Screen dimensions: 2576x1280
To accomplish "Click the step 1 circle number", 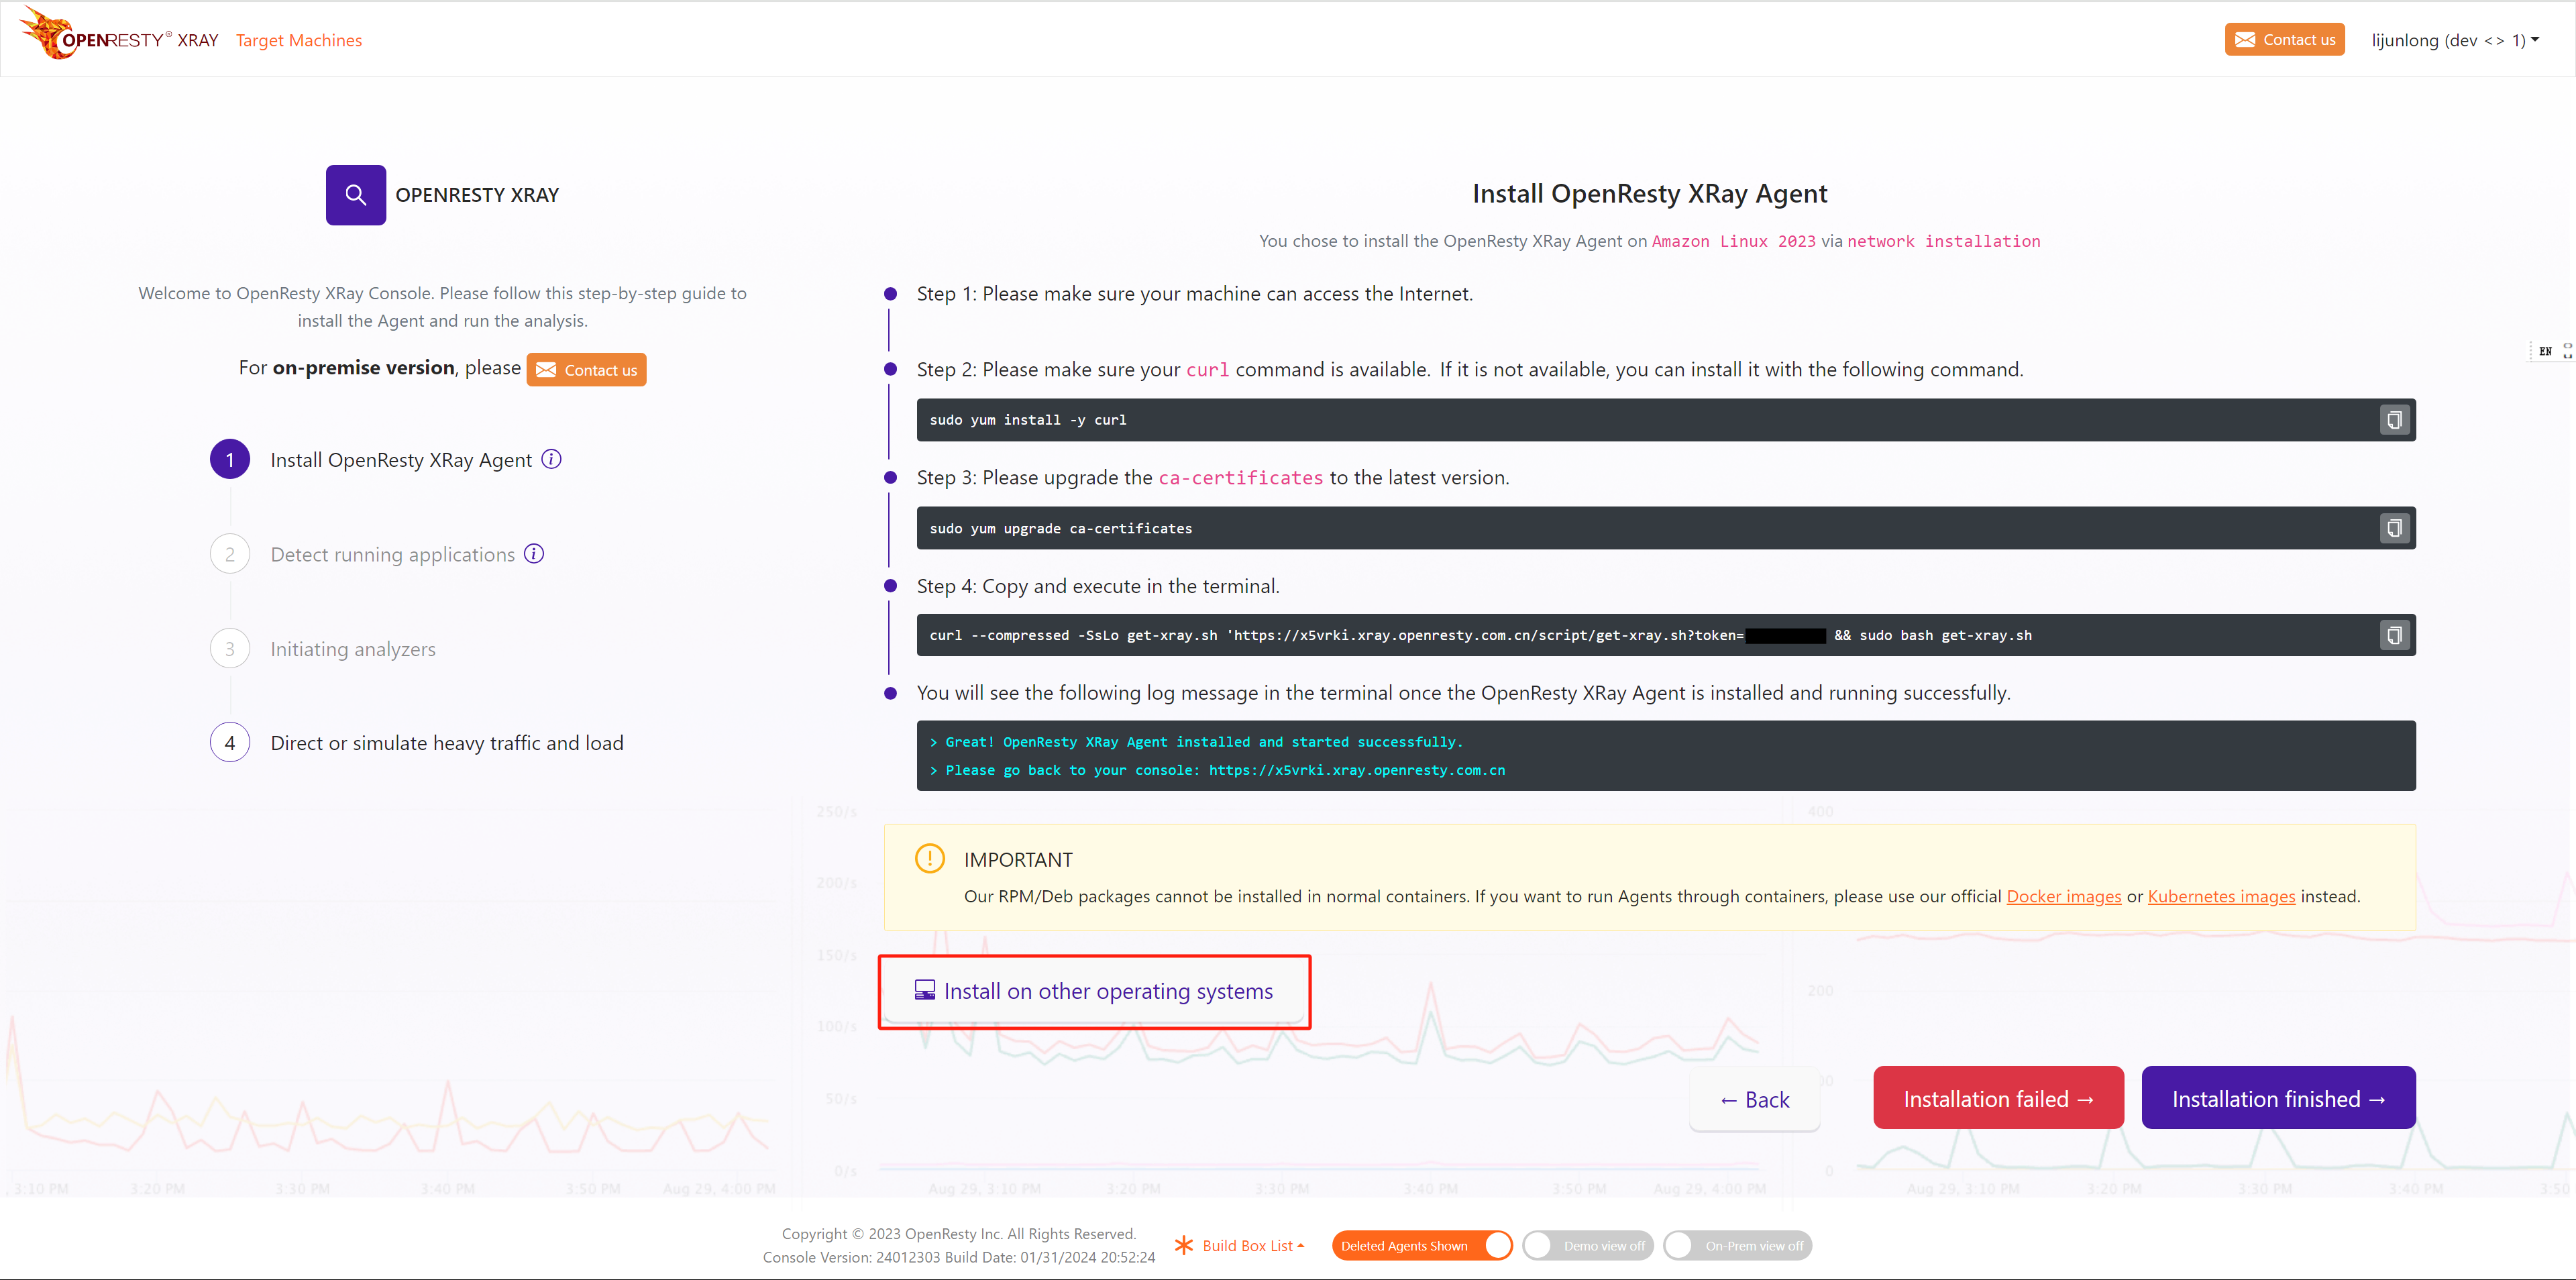I will pos(230,460).
